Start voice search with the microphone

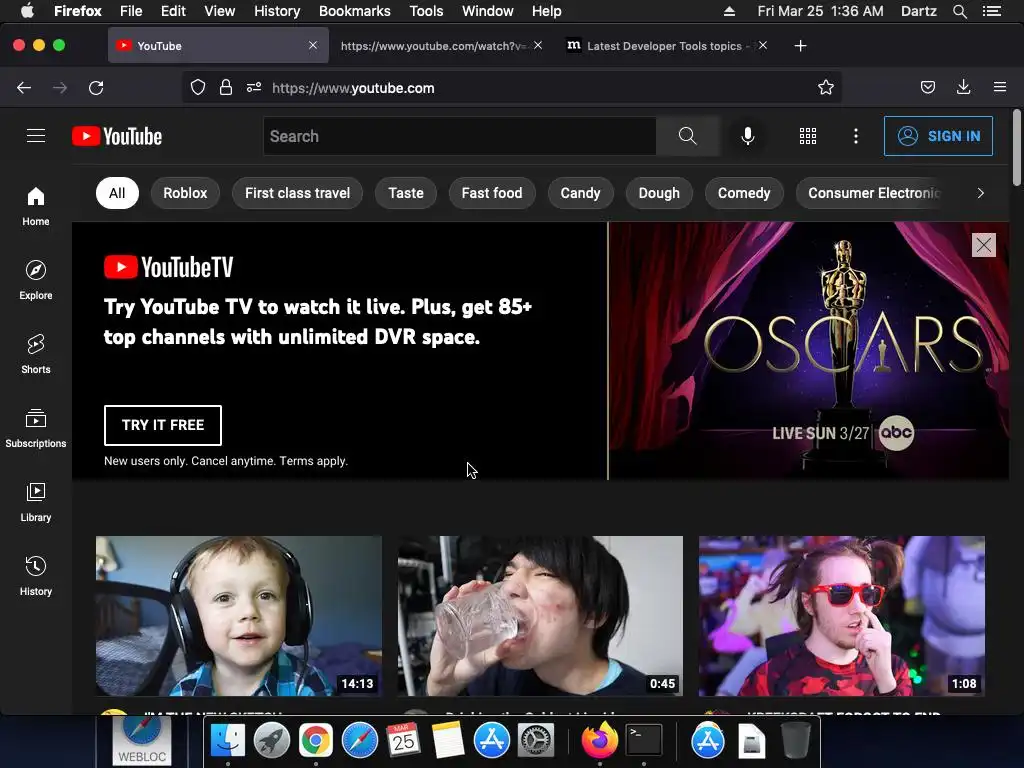pos(748,136)
